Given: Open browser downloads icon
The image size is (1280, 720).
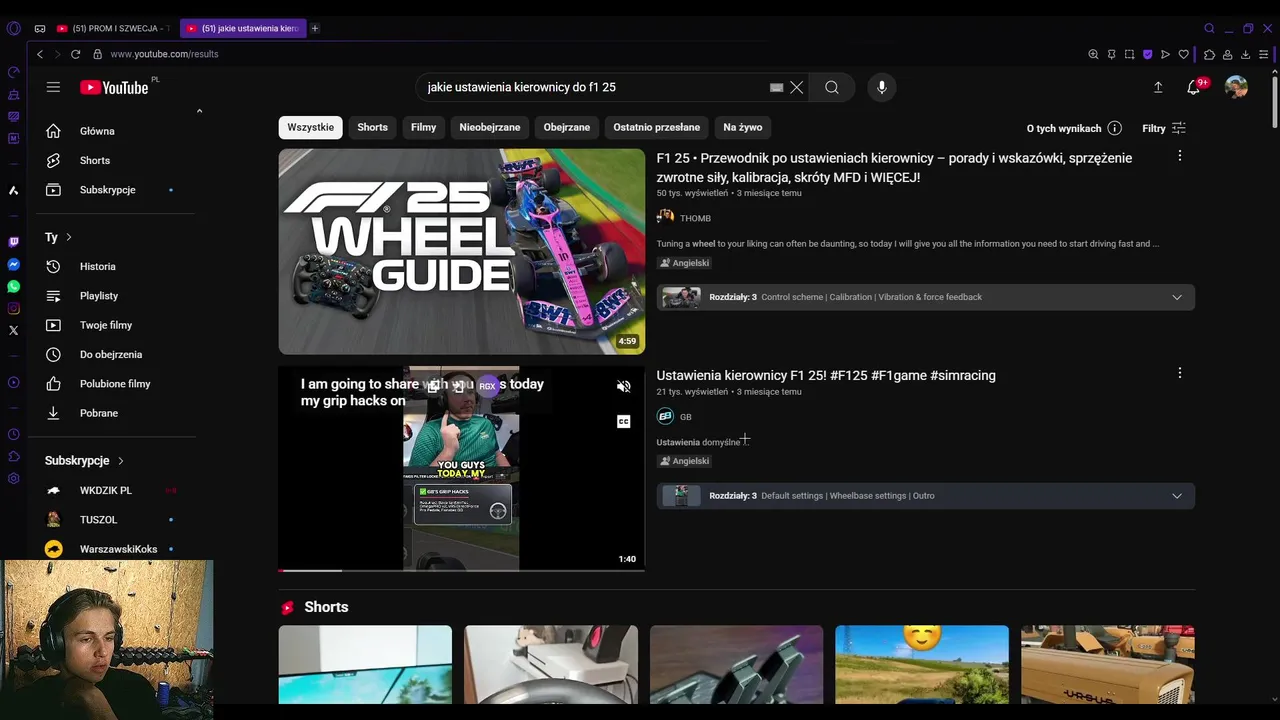Looking at the screenshot, I should coord(1245,54).
